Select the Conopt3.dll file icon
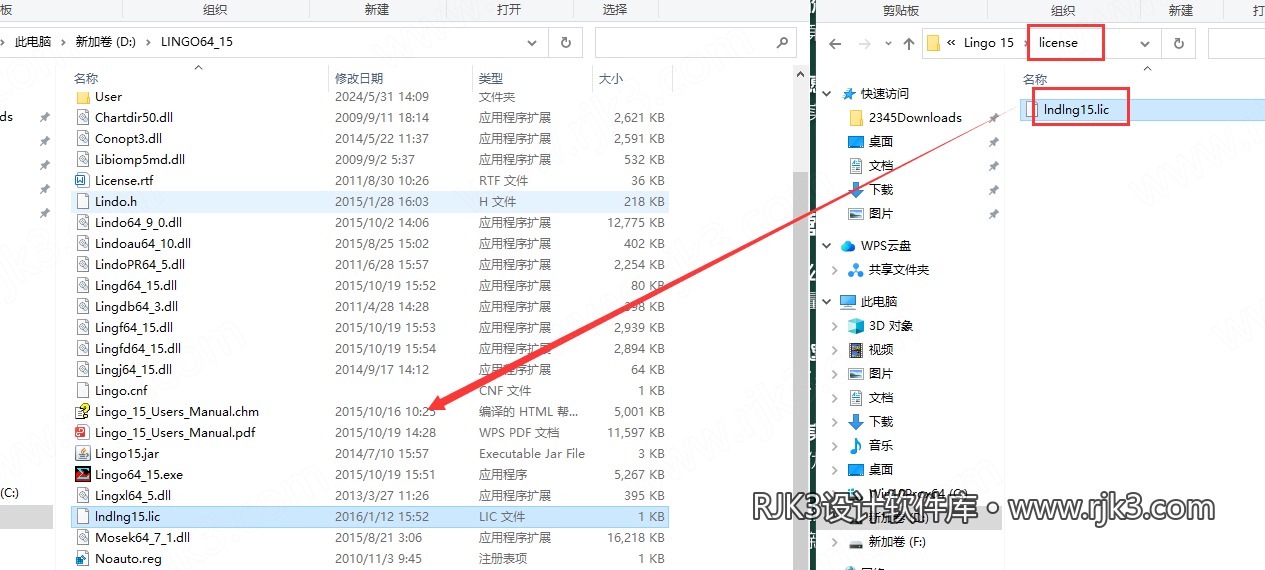Viewport: 1265px width, 570px height. tap(83, 139)
